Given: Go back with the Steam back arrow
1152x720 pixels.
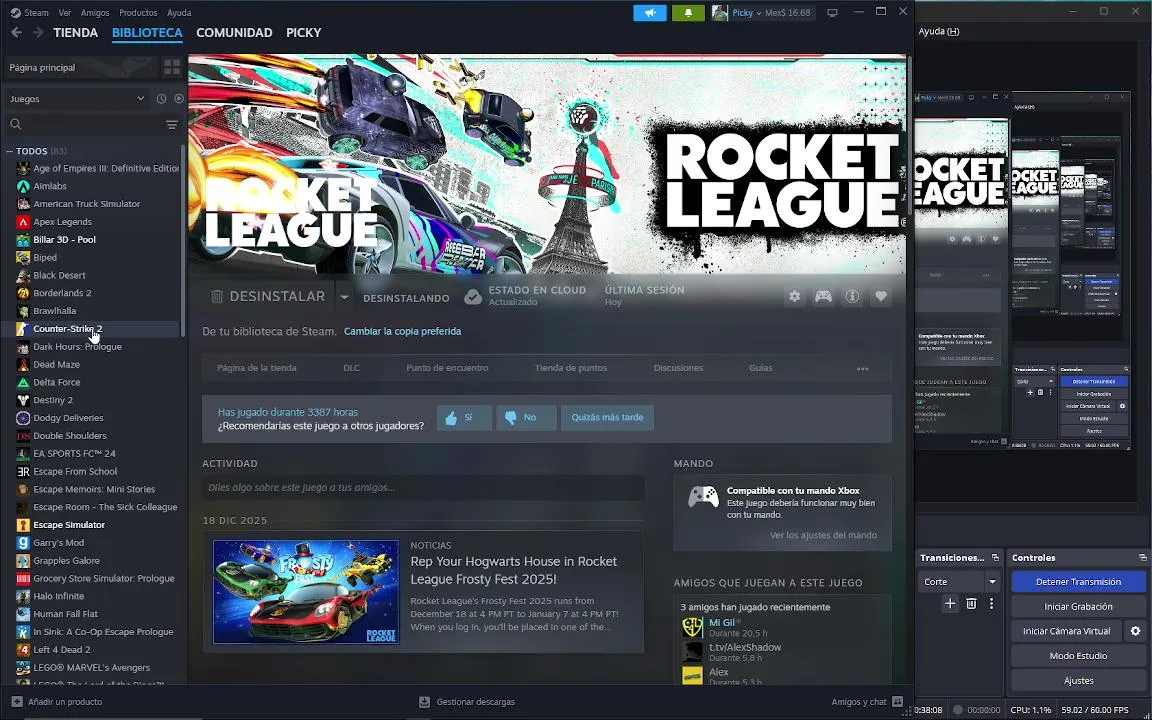Looking at the screenshot, I should (16, 32).
